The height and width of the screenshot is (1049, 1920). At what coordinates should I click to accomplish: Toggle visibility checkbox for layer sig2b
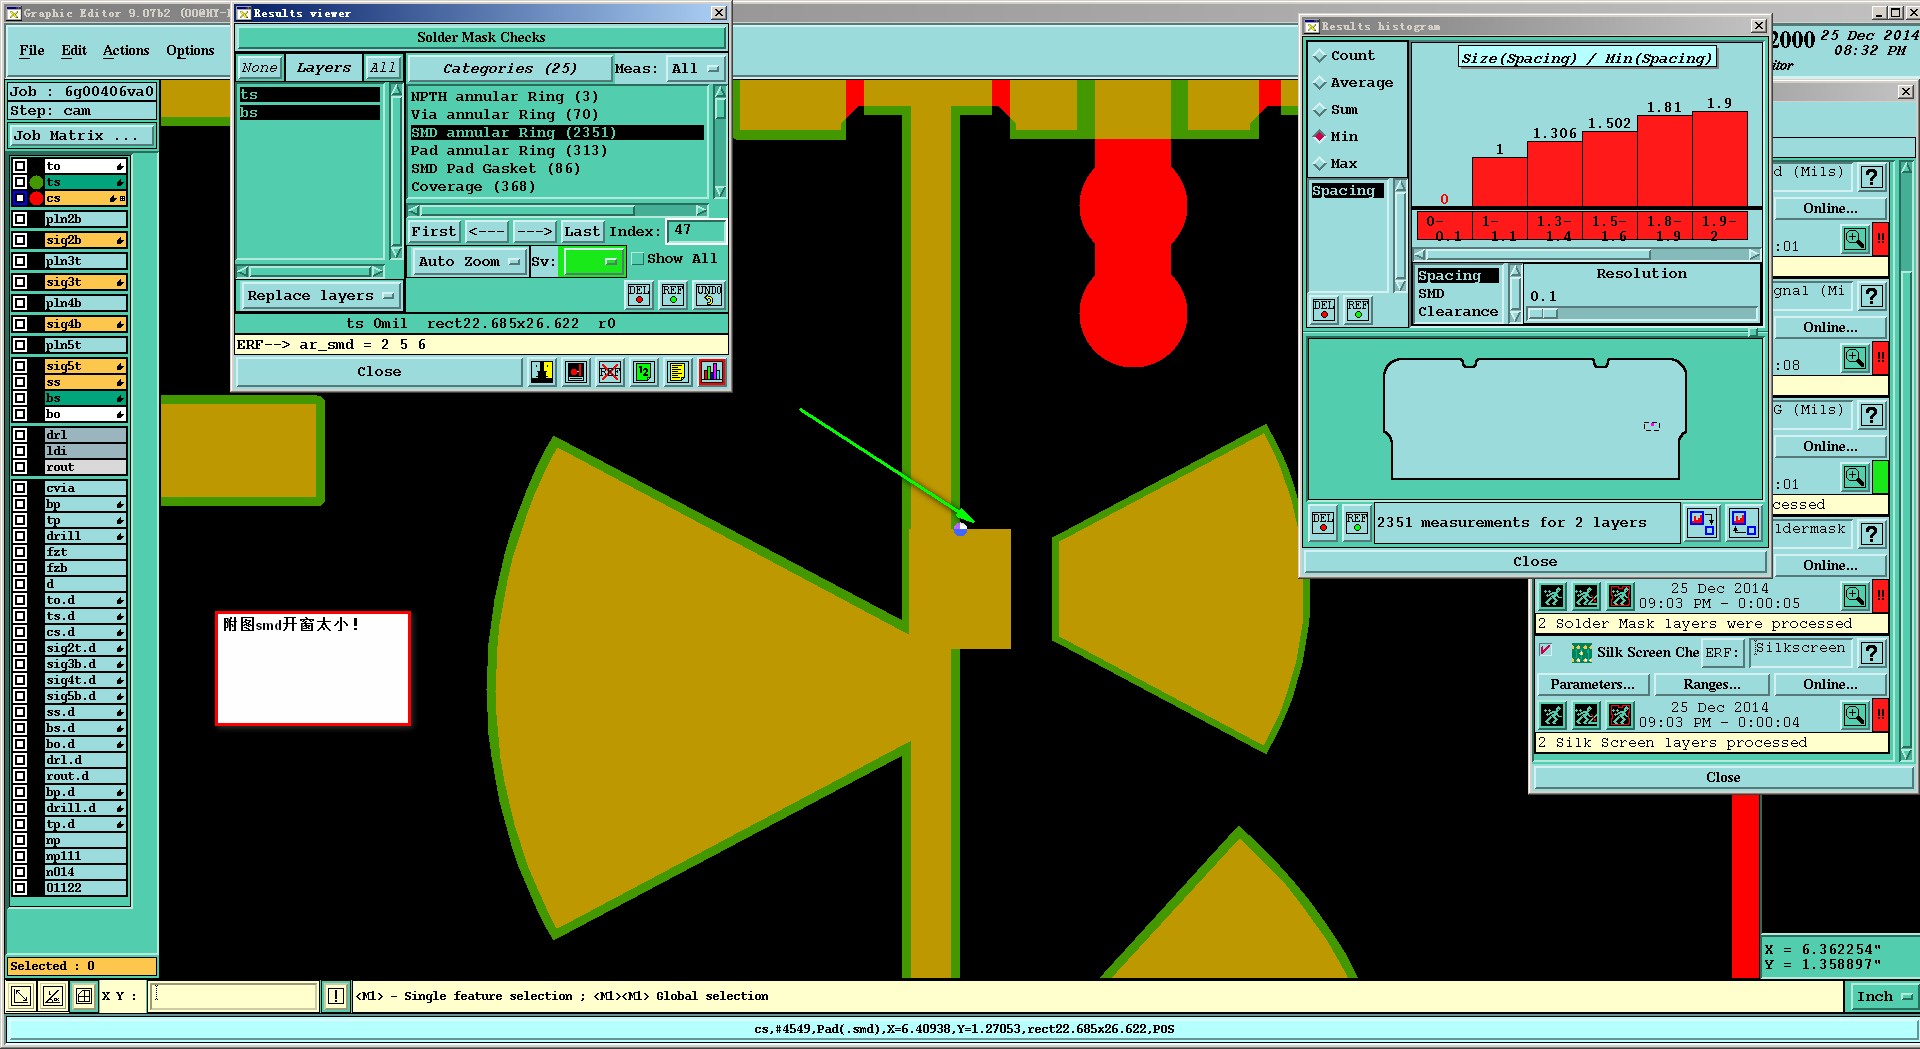[20, 240]
